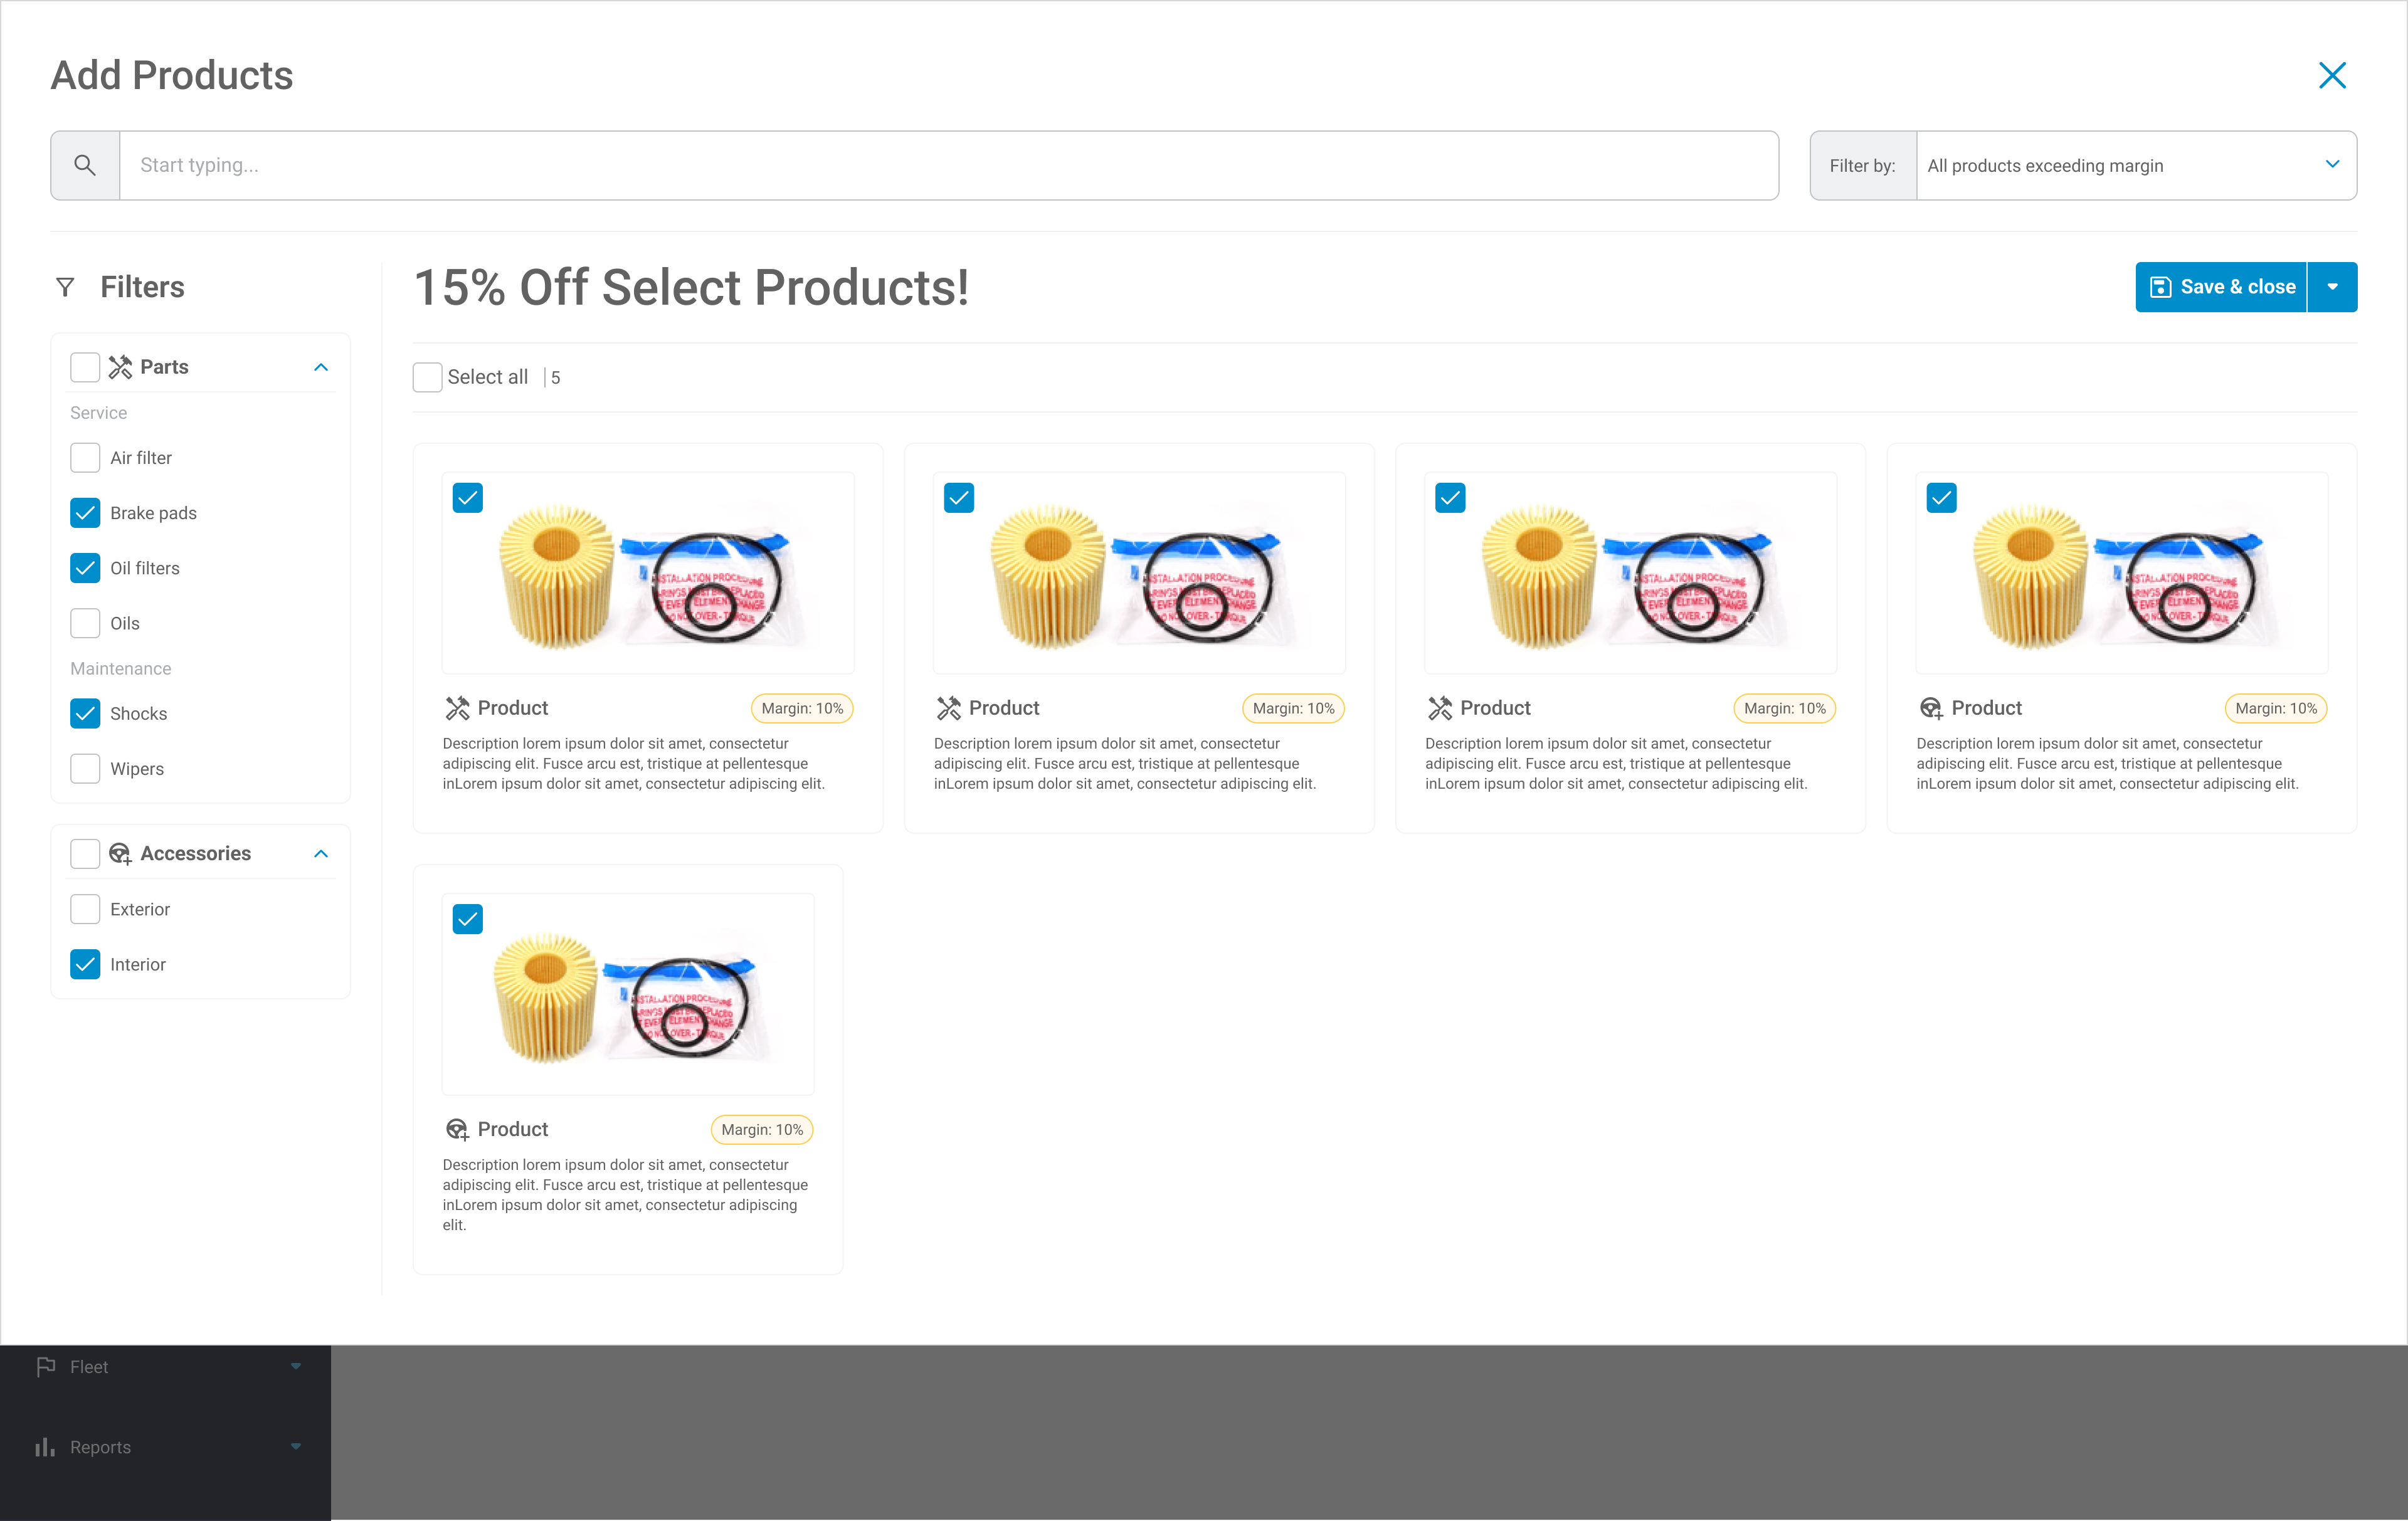This screenshot has width=2408, height=1521.
Task: Open the Save & close dropdown arrow
Action: coord(2332,288)
